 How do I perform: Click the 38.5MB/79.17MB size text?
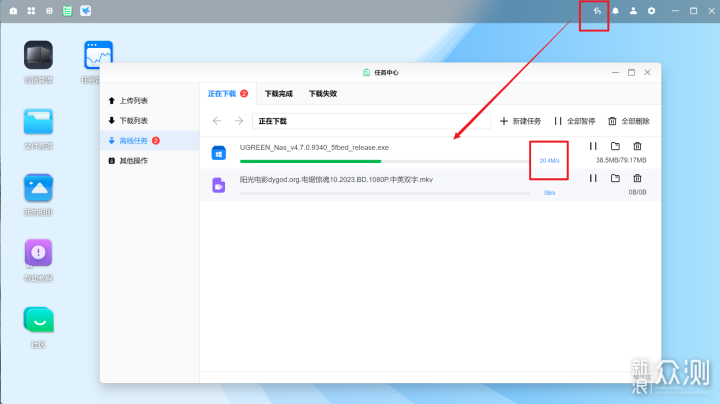[621, 160]
